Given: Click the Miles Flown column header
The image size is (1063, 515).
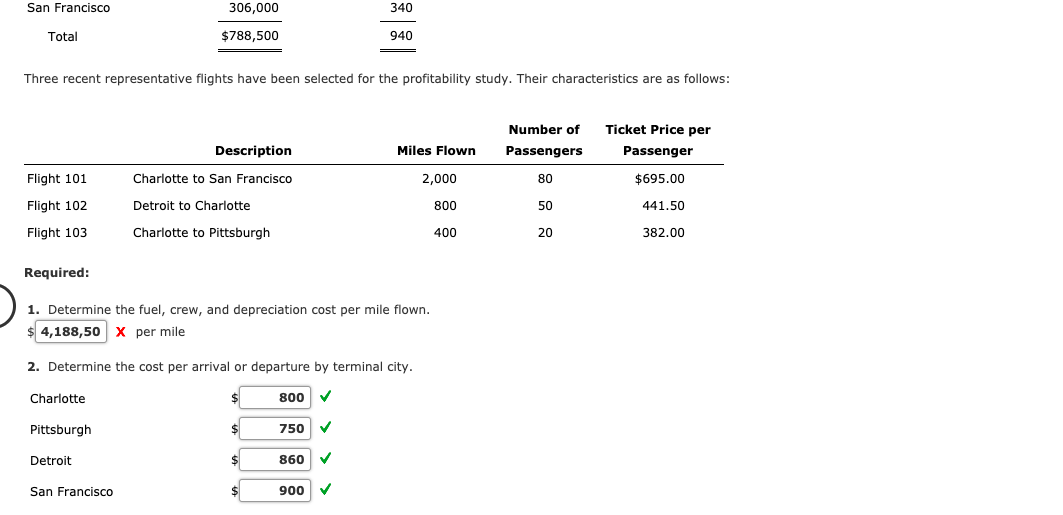Looking at the screenshot, I should click(x=436, y=150).
